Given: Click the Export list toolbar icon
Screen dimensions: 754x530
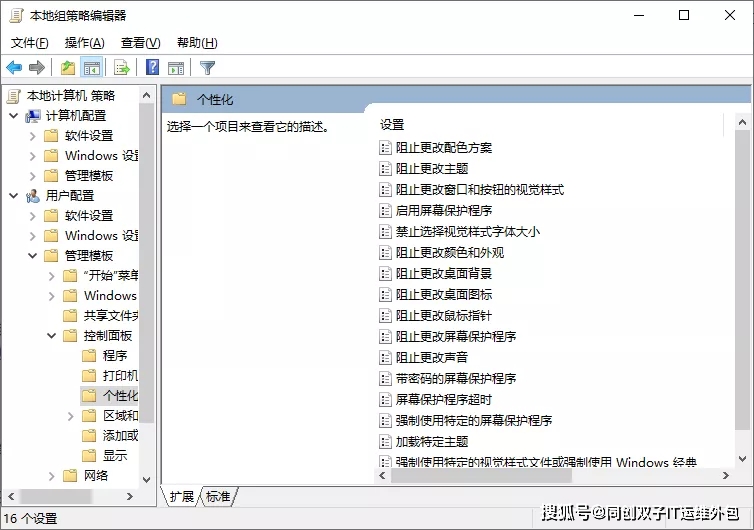Looking at the screenshot, I should (122, 68).
